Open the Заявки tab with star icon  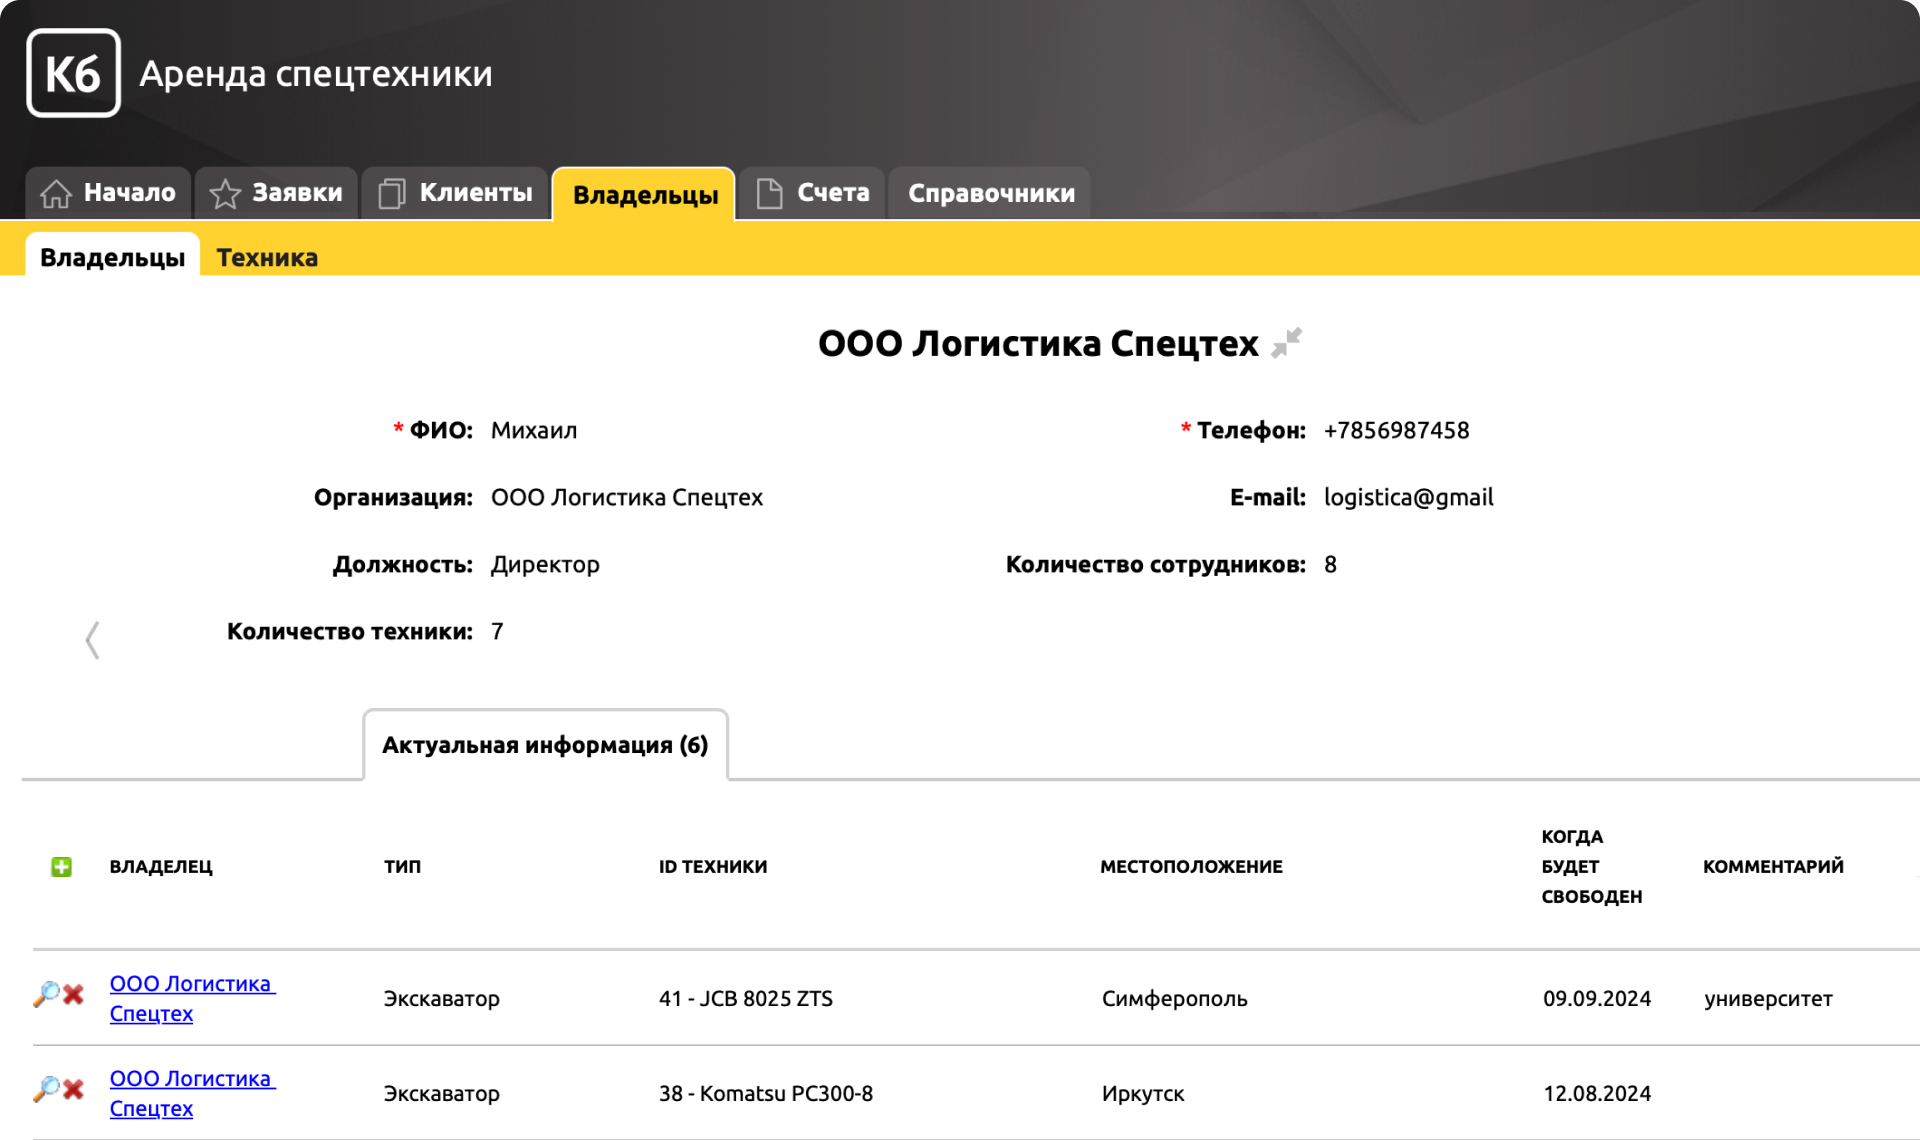pyautogui.click(x=276, y=193)
